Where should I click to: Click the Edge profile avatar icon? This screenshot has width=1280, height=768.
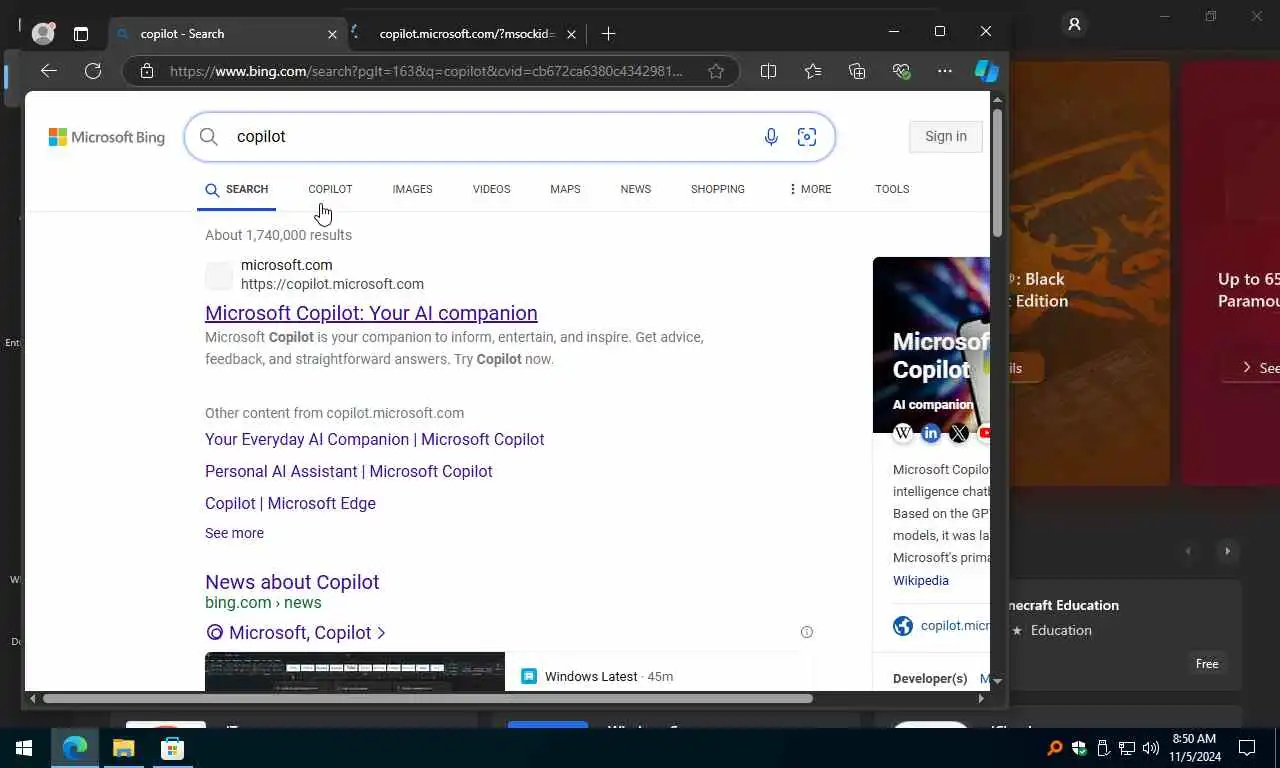tap(43, 33)
